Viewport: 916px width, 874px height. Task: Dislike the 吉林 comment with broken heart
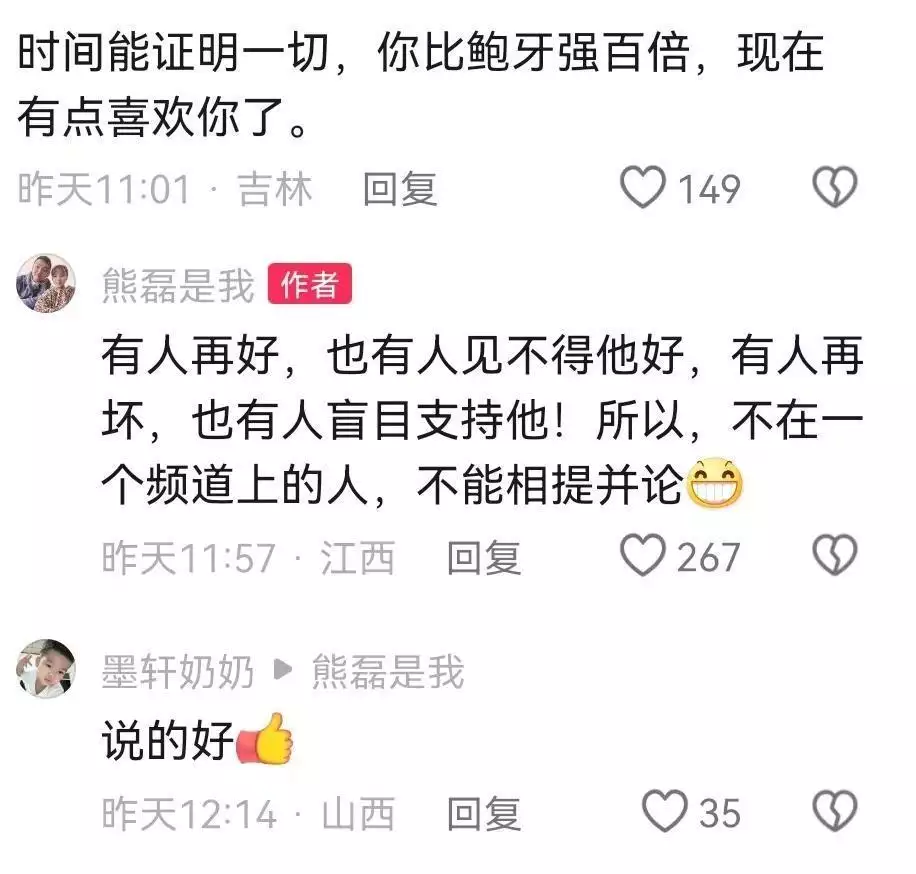click(835, 187)
